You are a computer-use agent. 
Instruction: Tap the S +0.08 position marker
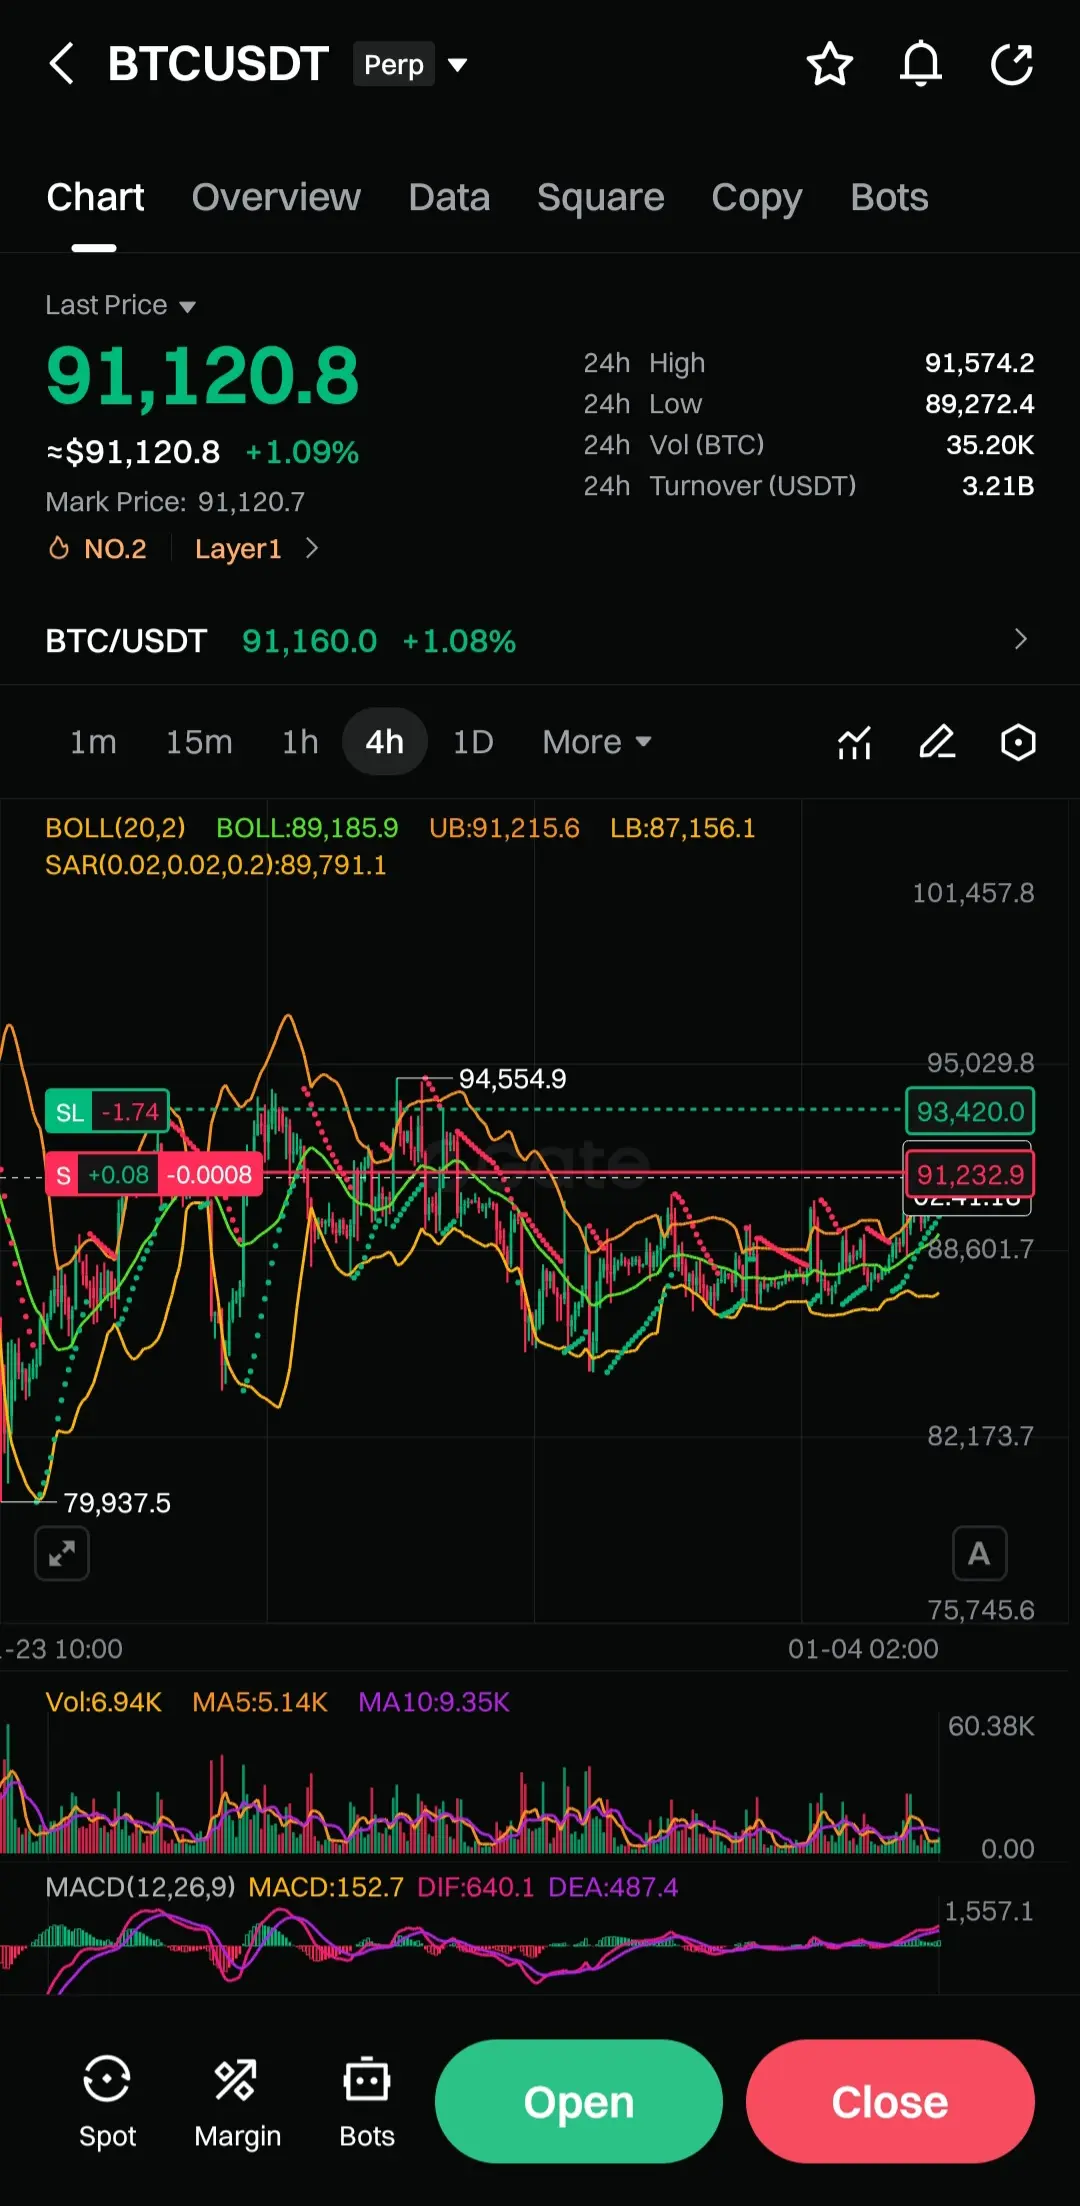153,1174
